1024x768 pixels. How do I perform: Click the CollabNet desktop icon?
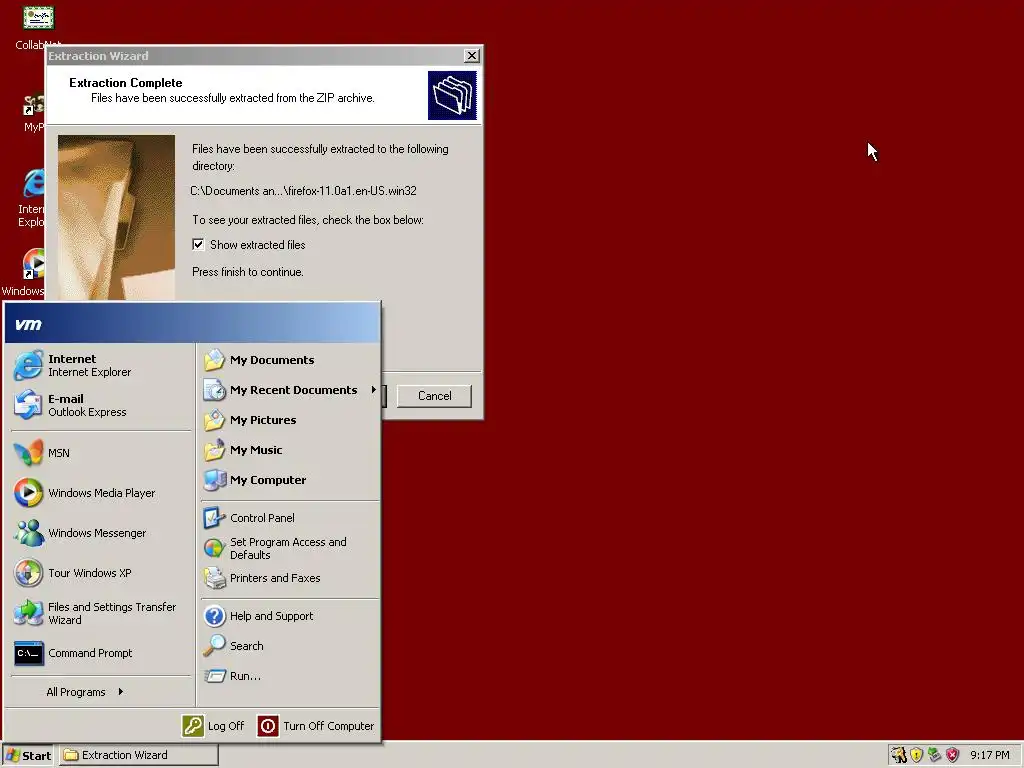point(38,27)
